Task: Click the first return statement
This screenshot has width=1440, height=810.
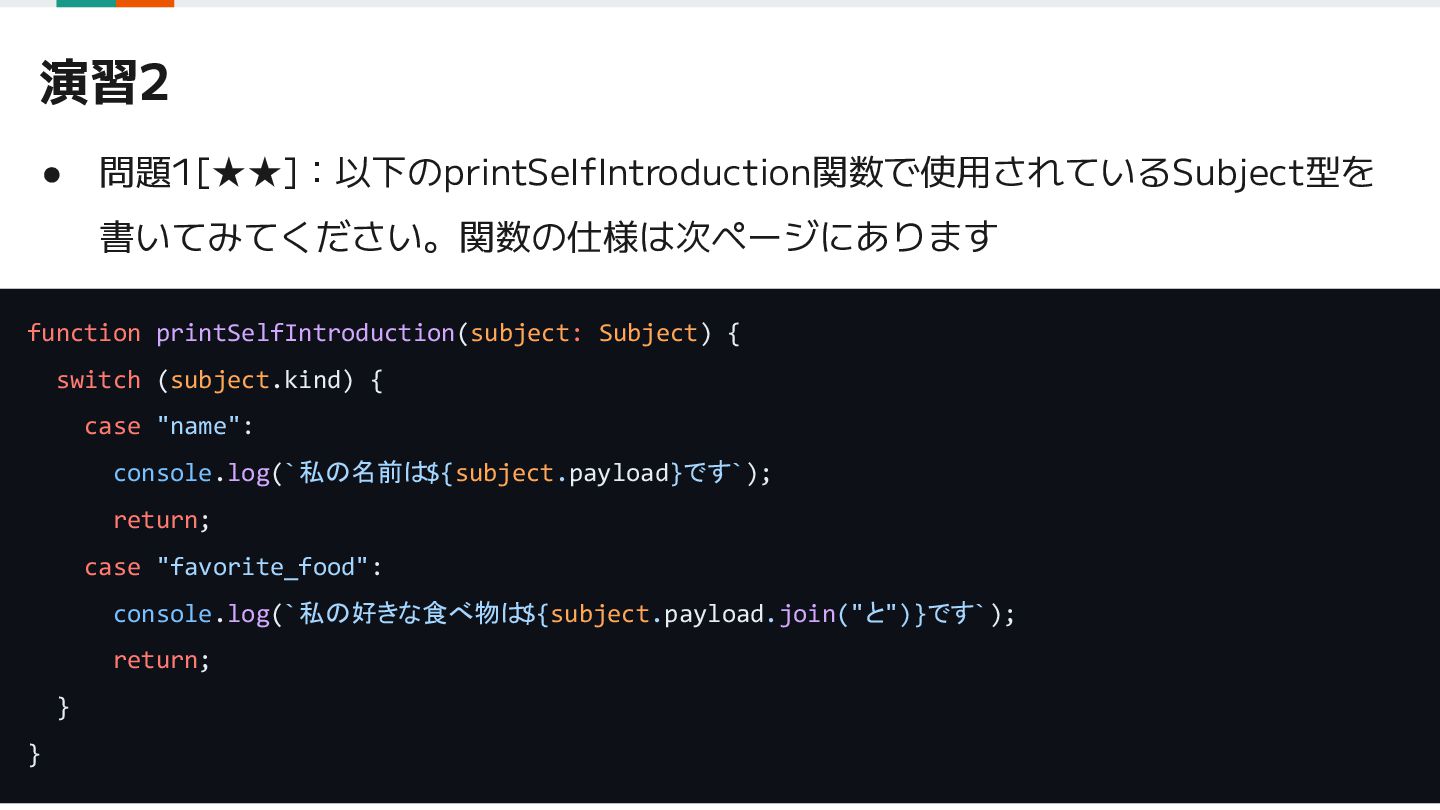Action: tap(162, 520)
